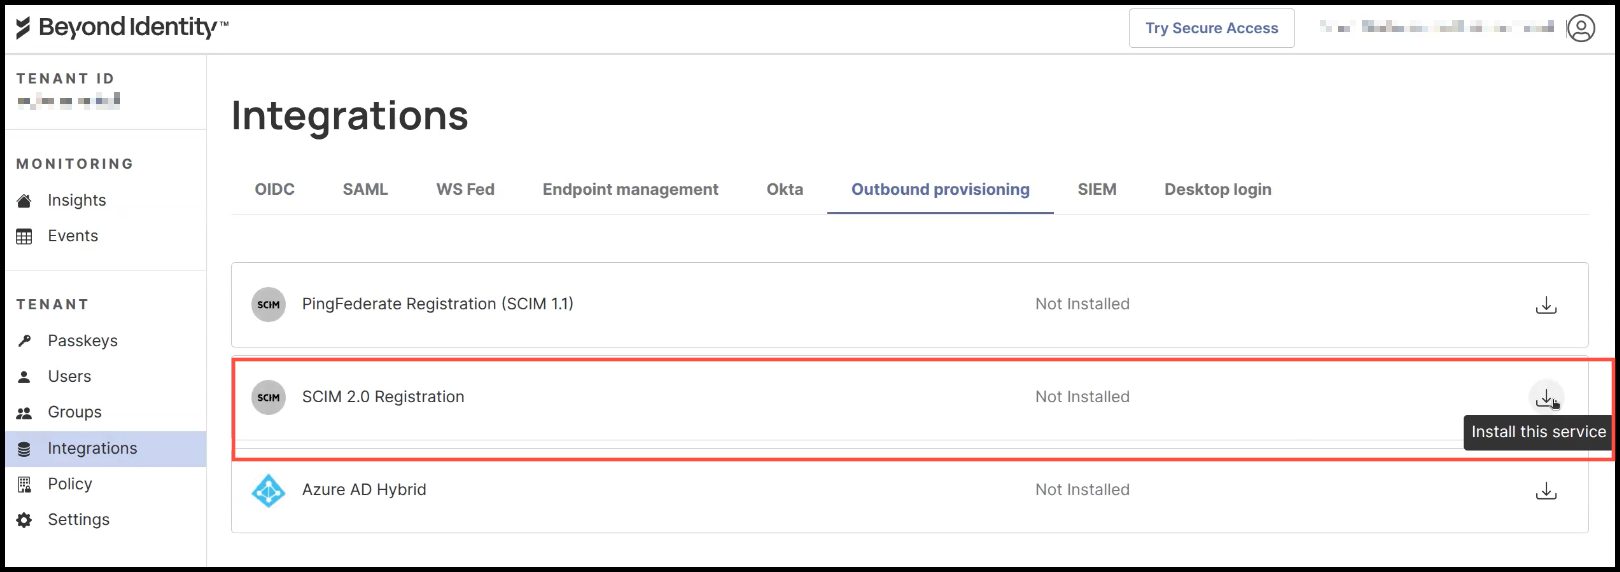Select the WS Fed tab

(465, 189)
